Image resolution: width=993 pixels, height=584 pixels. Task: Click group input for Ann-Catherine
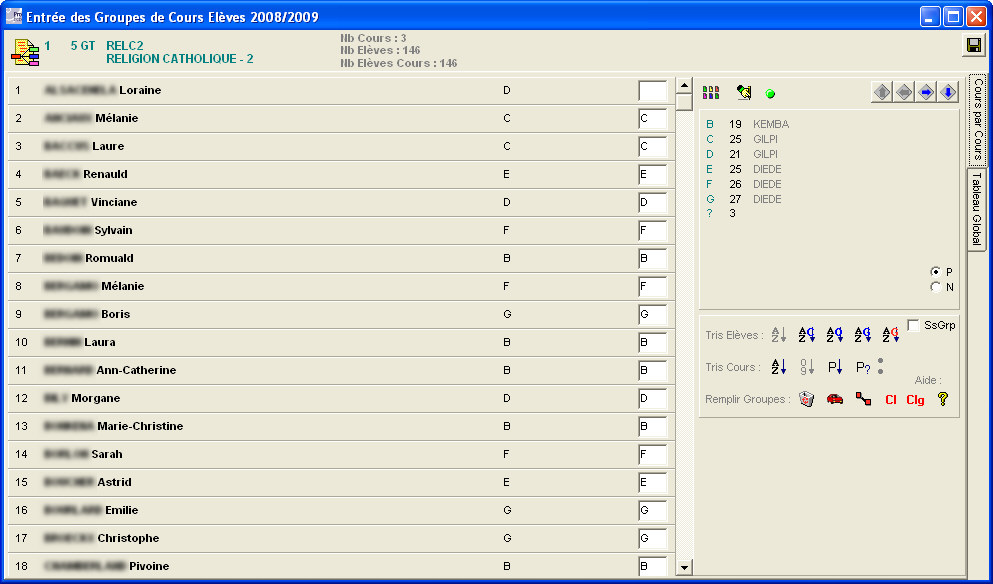[x=652, y=371]
